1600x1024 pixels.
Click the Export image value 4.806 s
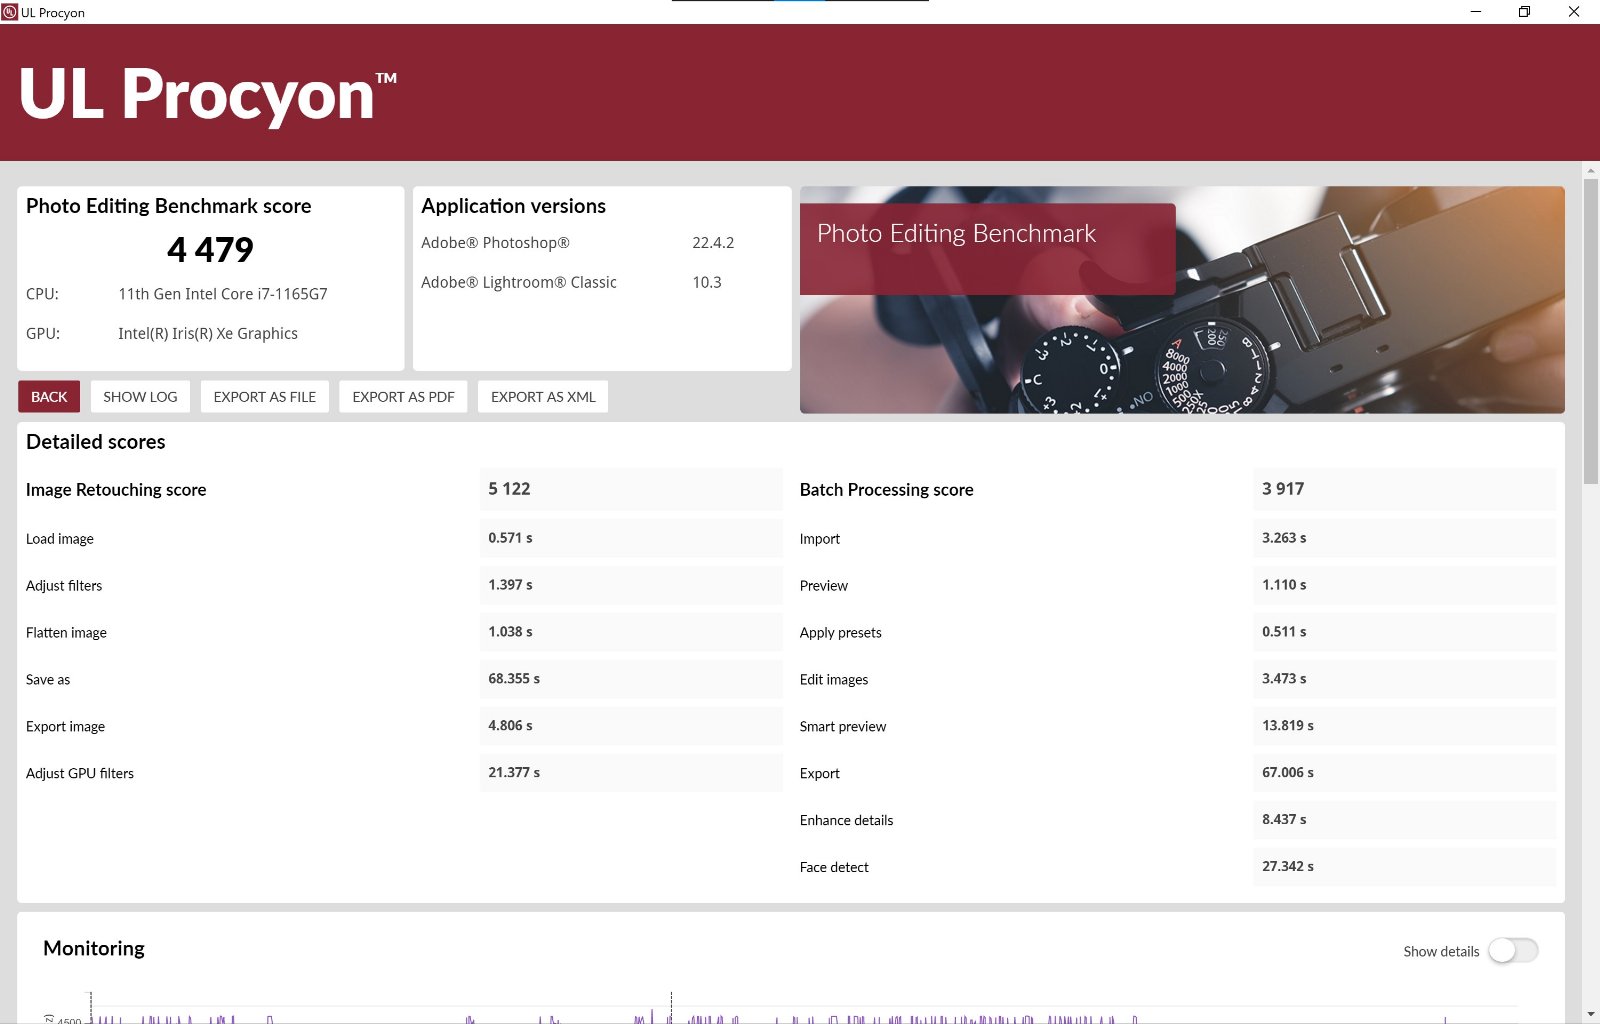point(510,726)
